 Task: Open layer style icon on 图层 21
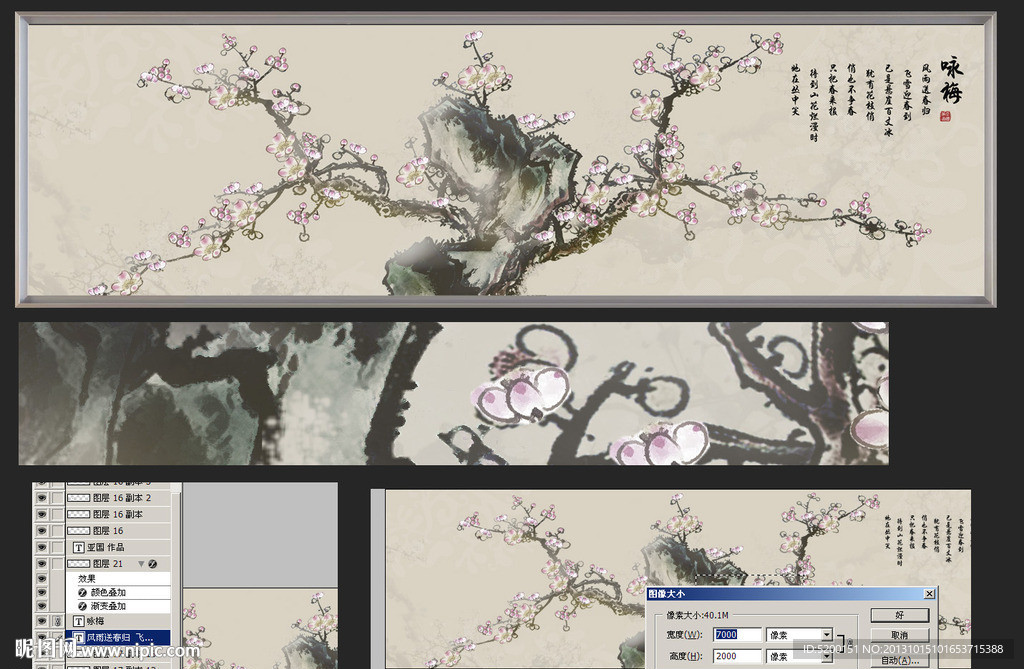click(152, 564)
